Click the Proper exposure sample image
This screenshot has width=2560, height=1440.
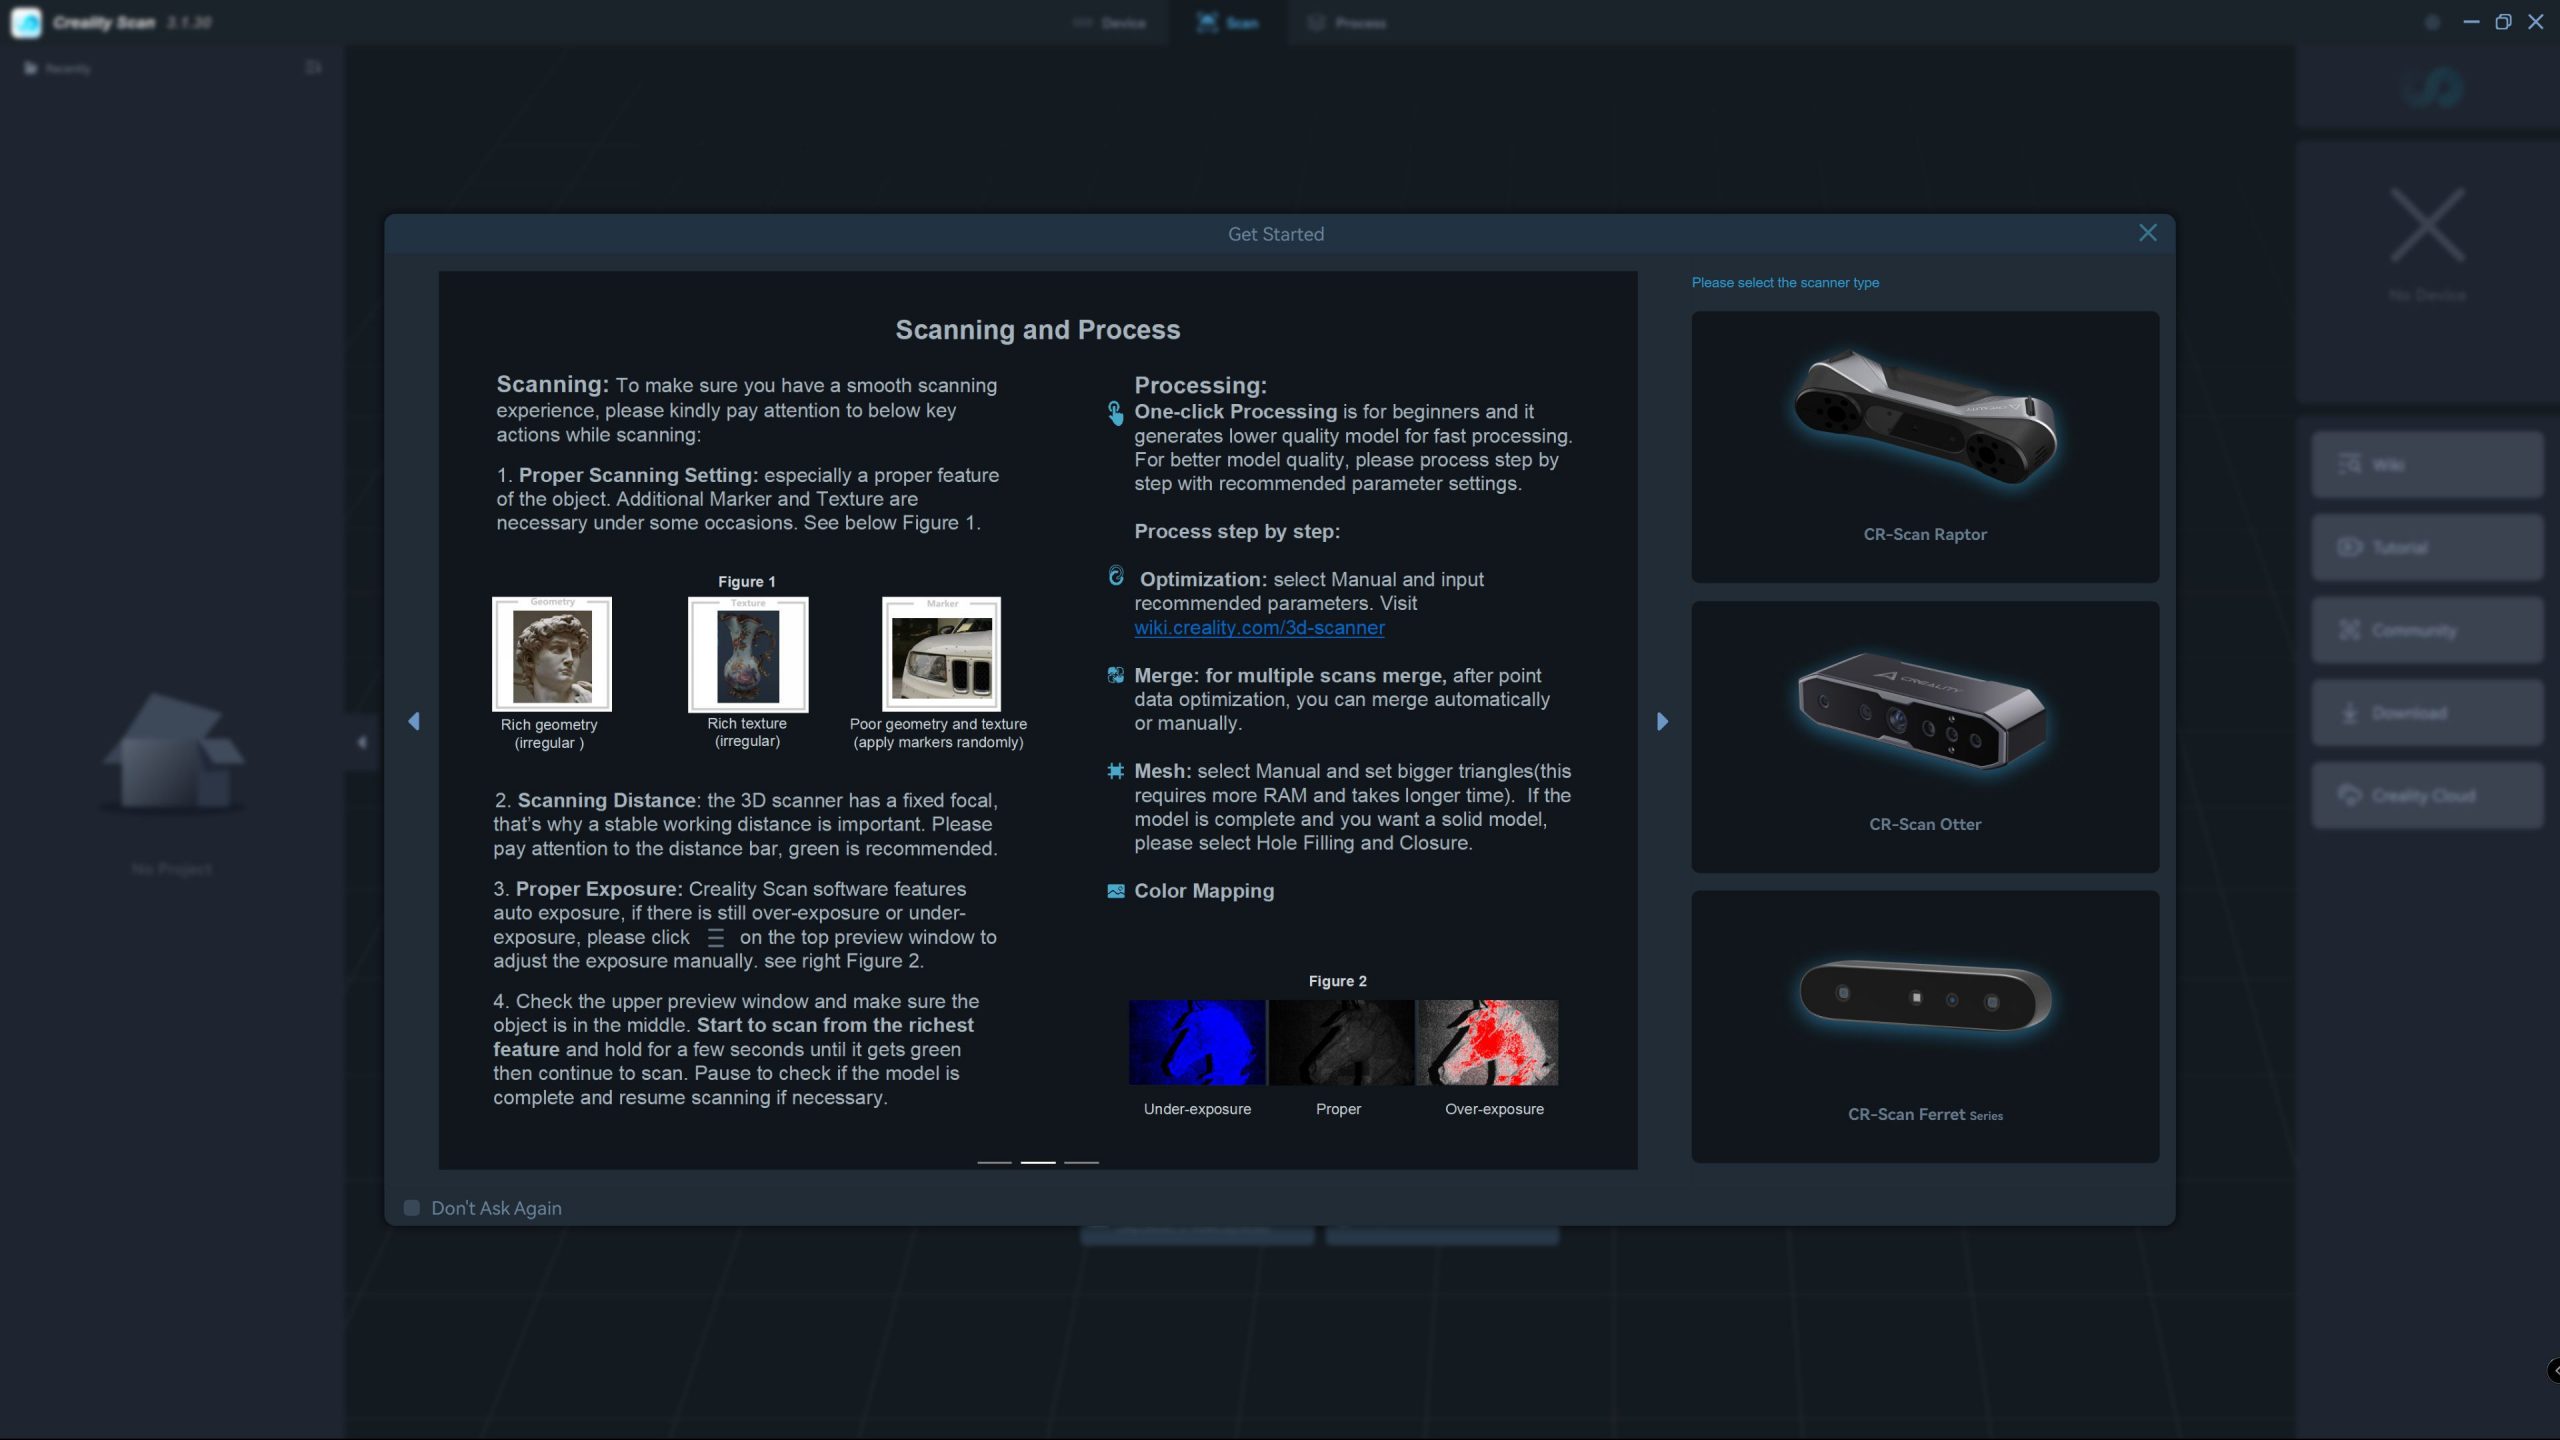1341,1042
